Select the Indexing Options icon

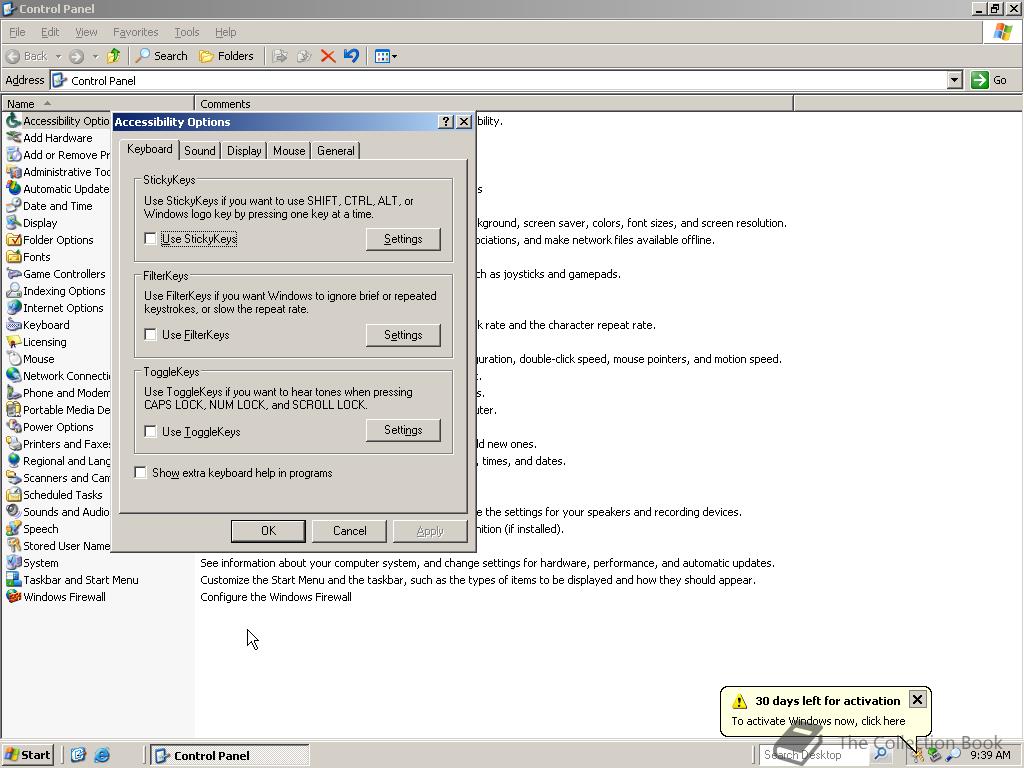click(x=14, y=291)
